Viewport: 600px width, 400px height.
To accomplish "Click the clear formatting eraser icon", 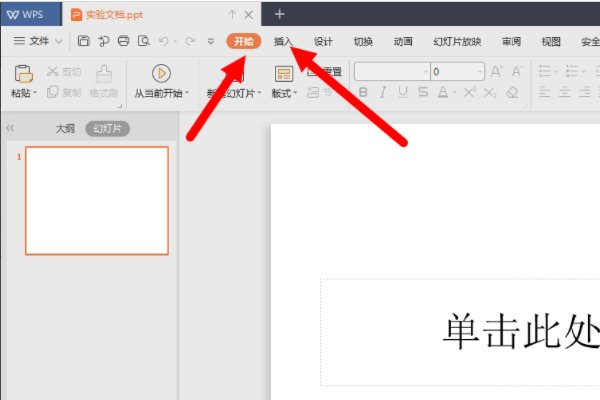I will pos(512,92).
